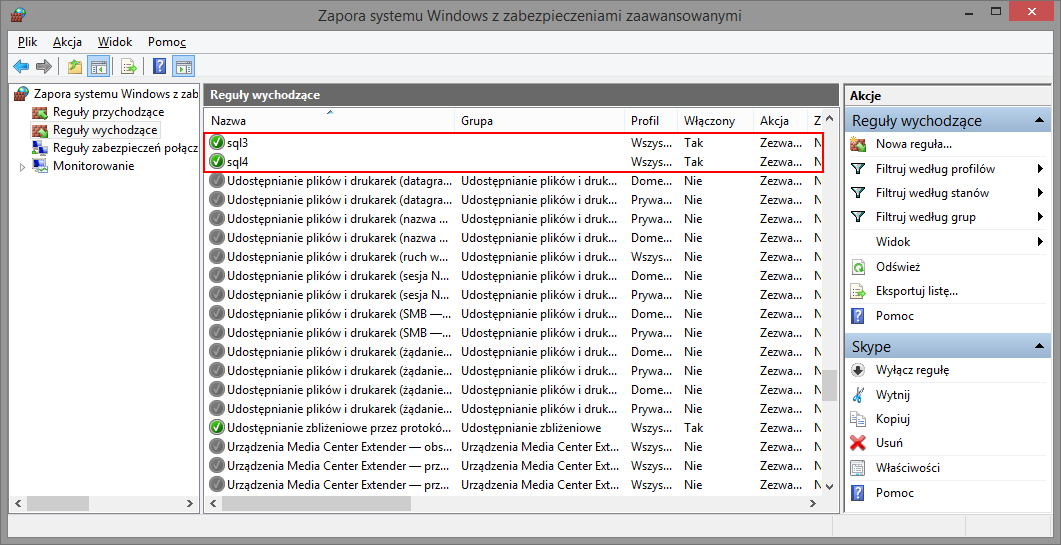Click the rules list vertical scrollbar thumb
Viewport: 1061px width, 545px height.
[830, 385]
